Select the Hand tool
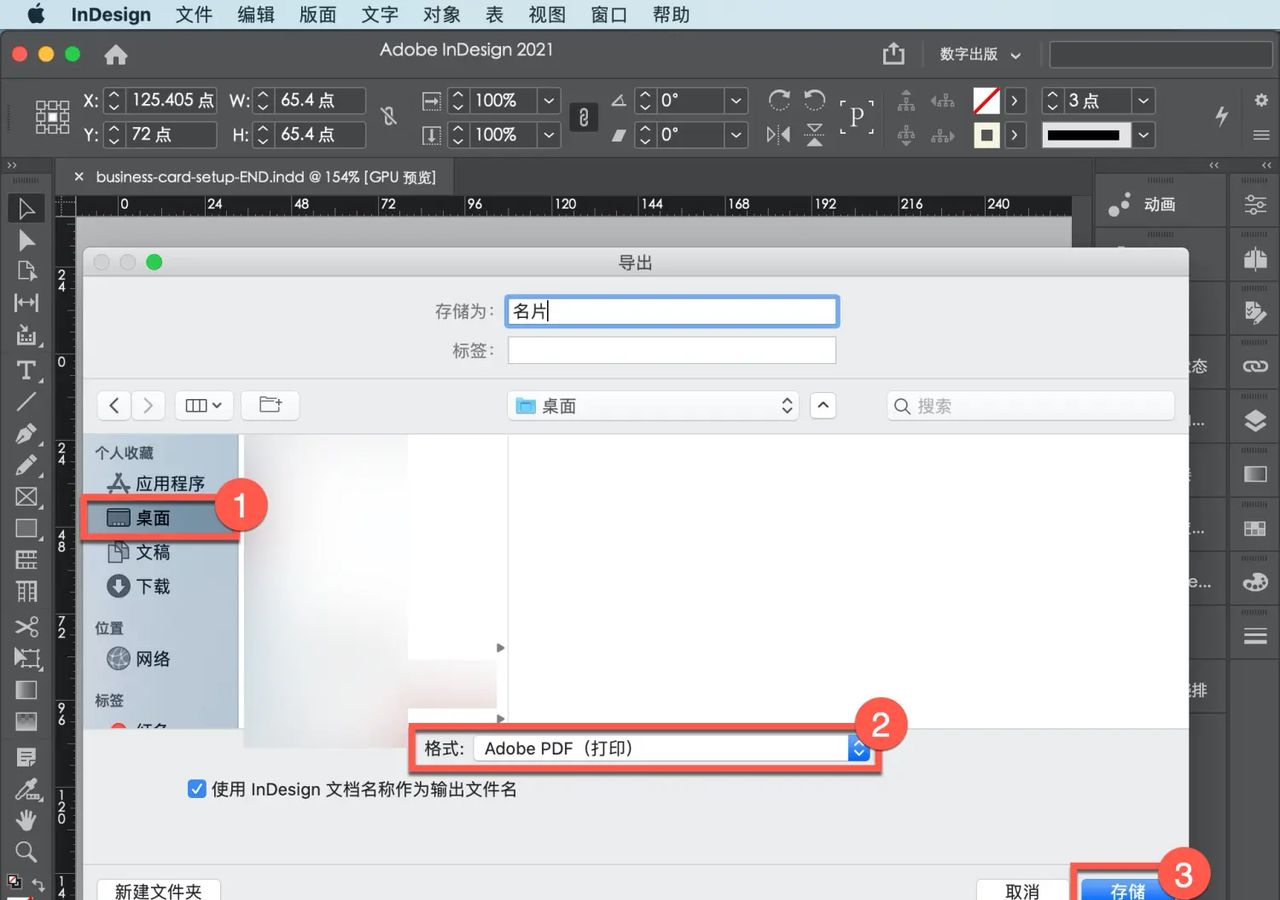 coord(26,820)
